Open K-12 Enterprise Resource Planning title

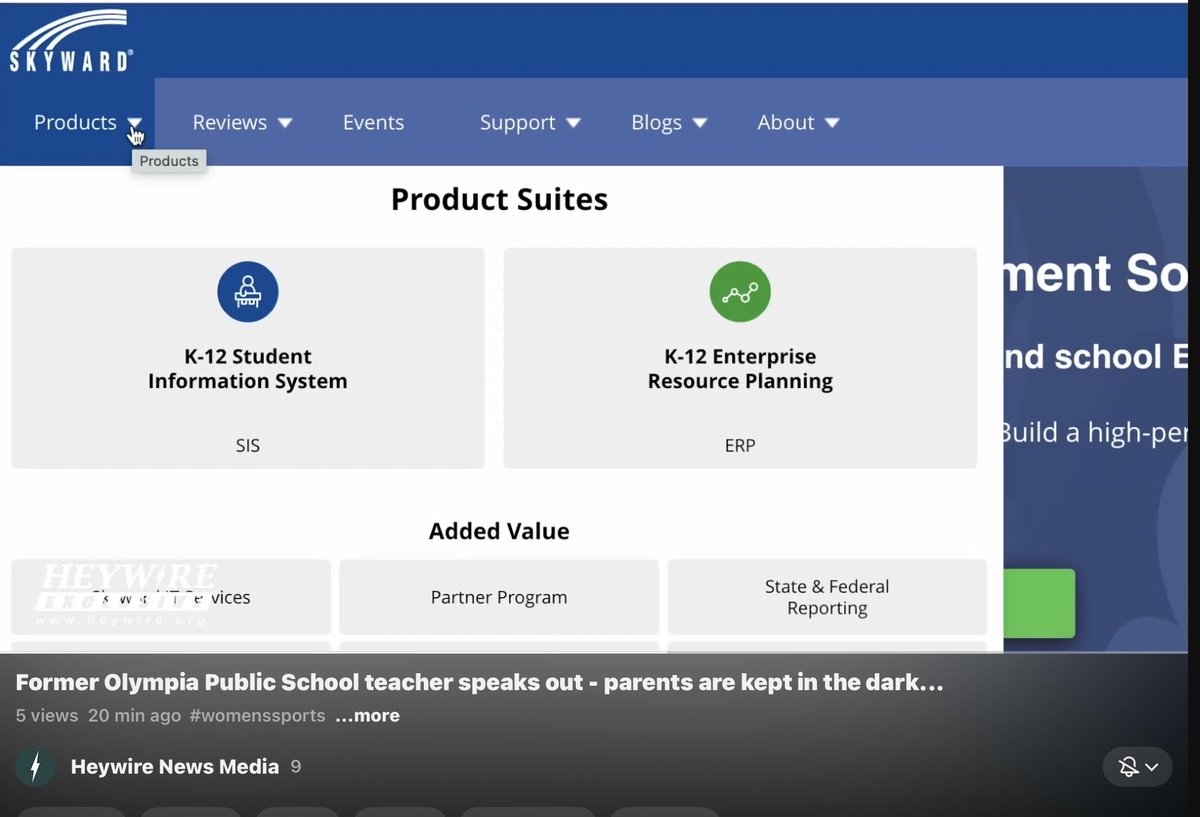[740, 369]
